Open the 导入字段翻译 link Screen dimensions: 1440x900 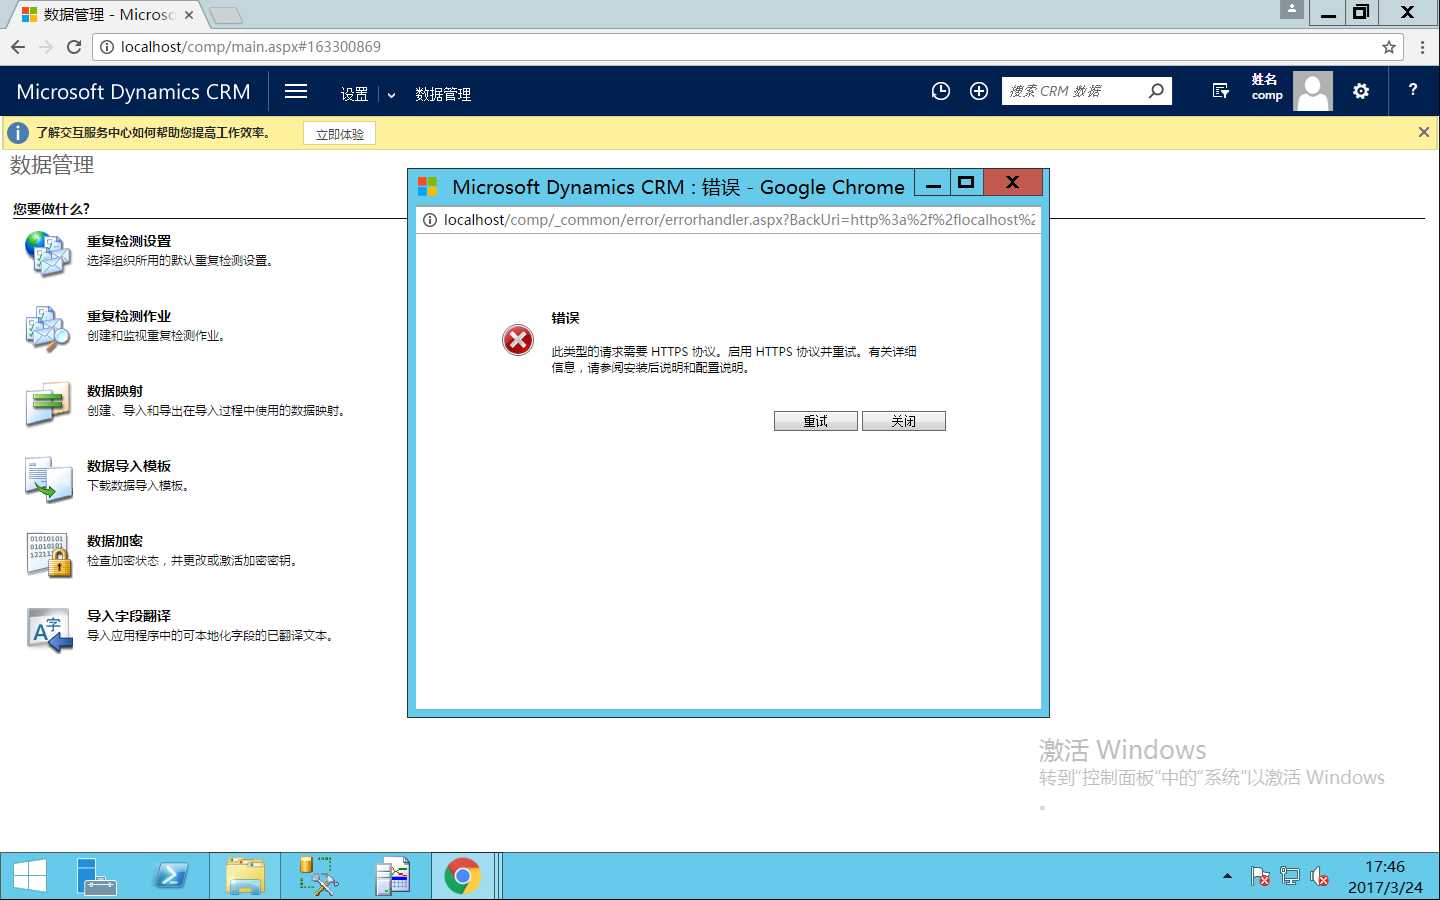pyautogui.click(x=129, y=616)
